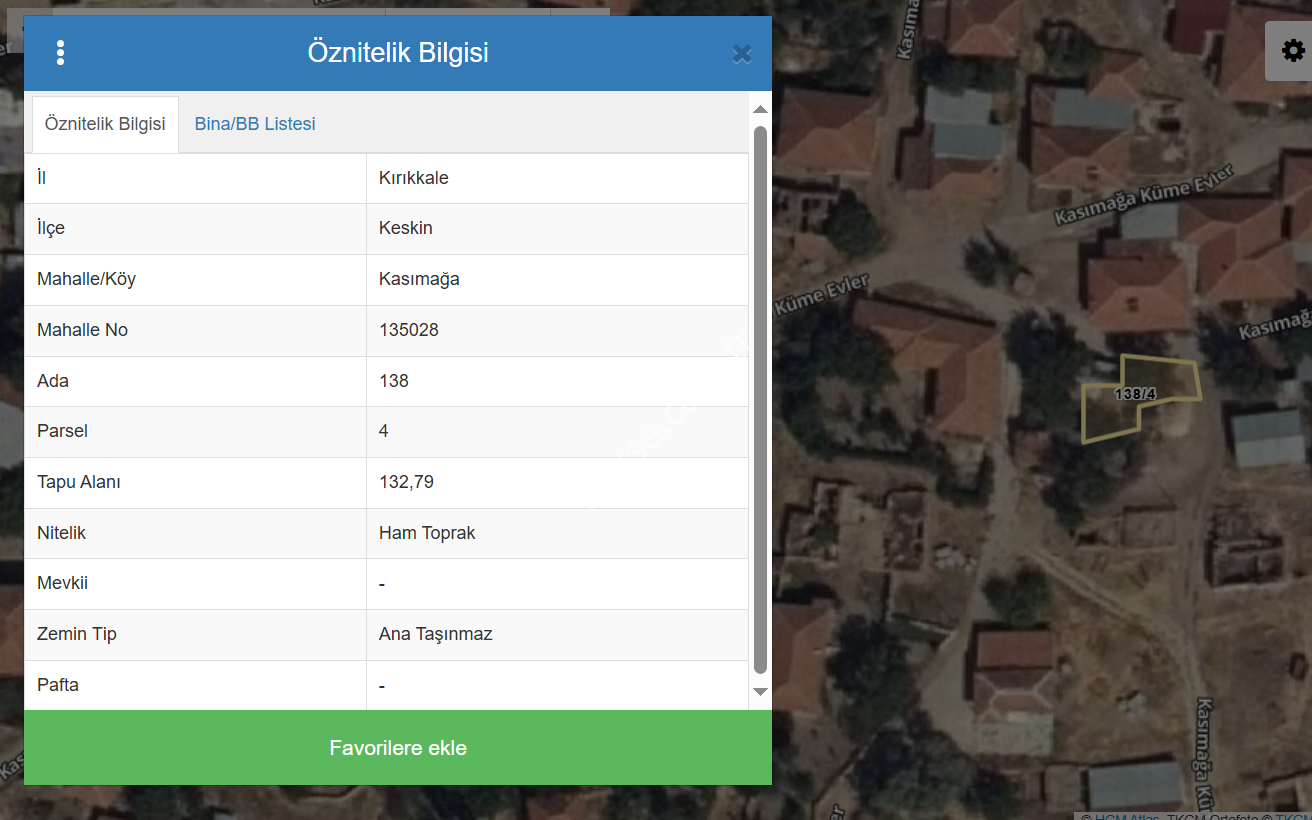Open the HGM Atlas attribution link

click(x=1126, y=816)
